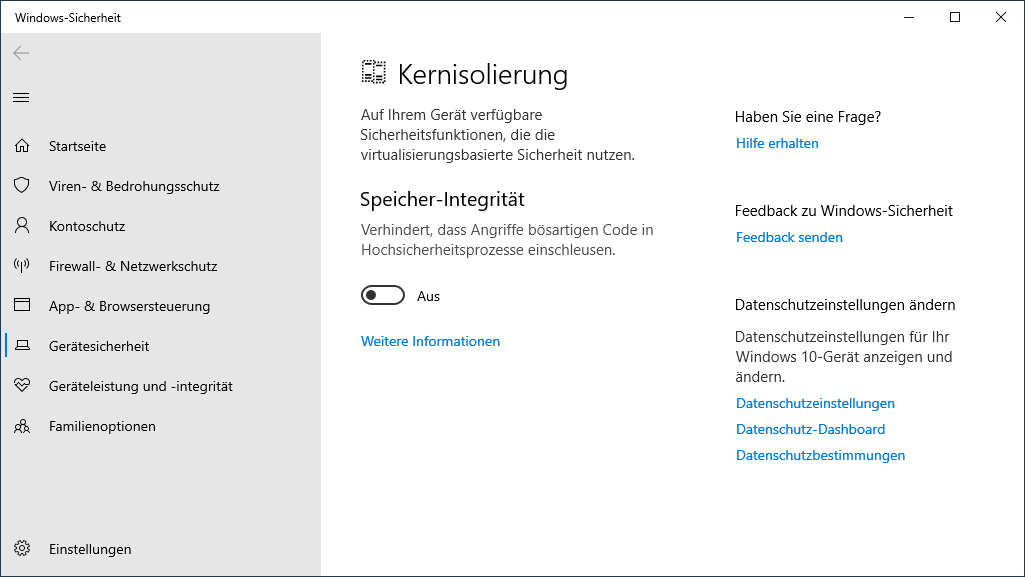This screenshot has width=1025, height=577.
Task: Click the App- & Browsersteuerung window icon
Action: pyautogui.click(x=21, y=306)
